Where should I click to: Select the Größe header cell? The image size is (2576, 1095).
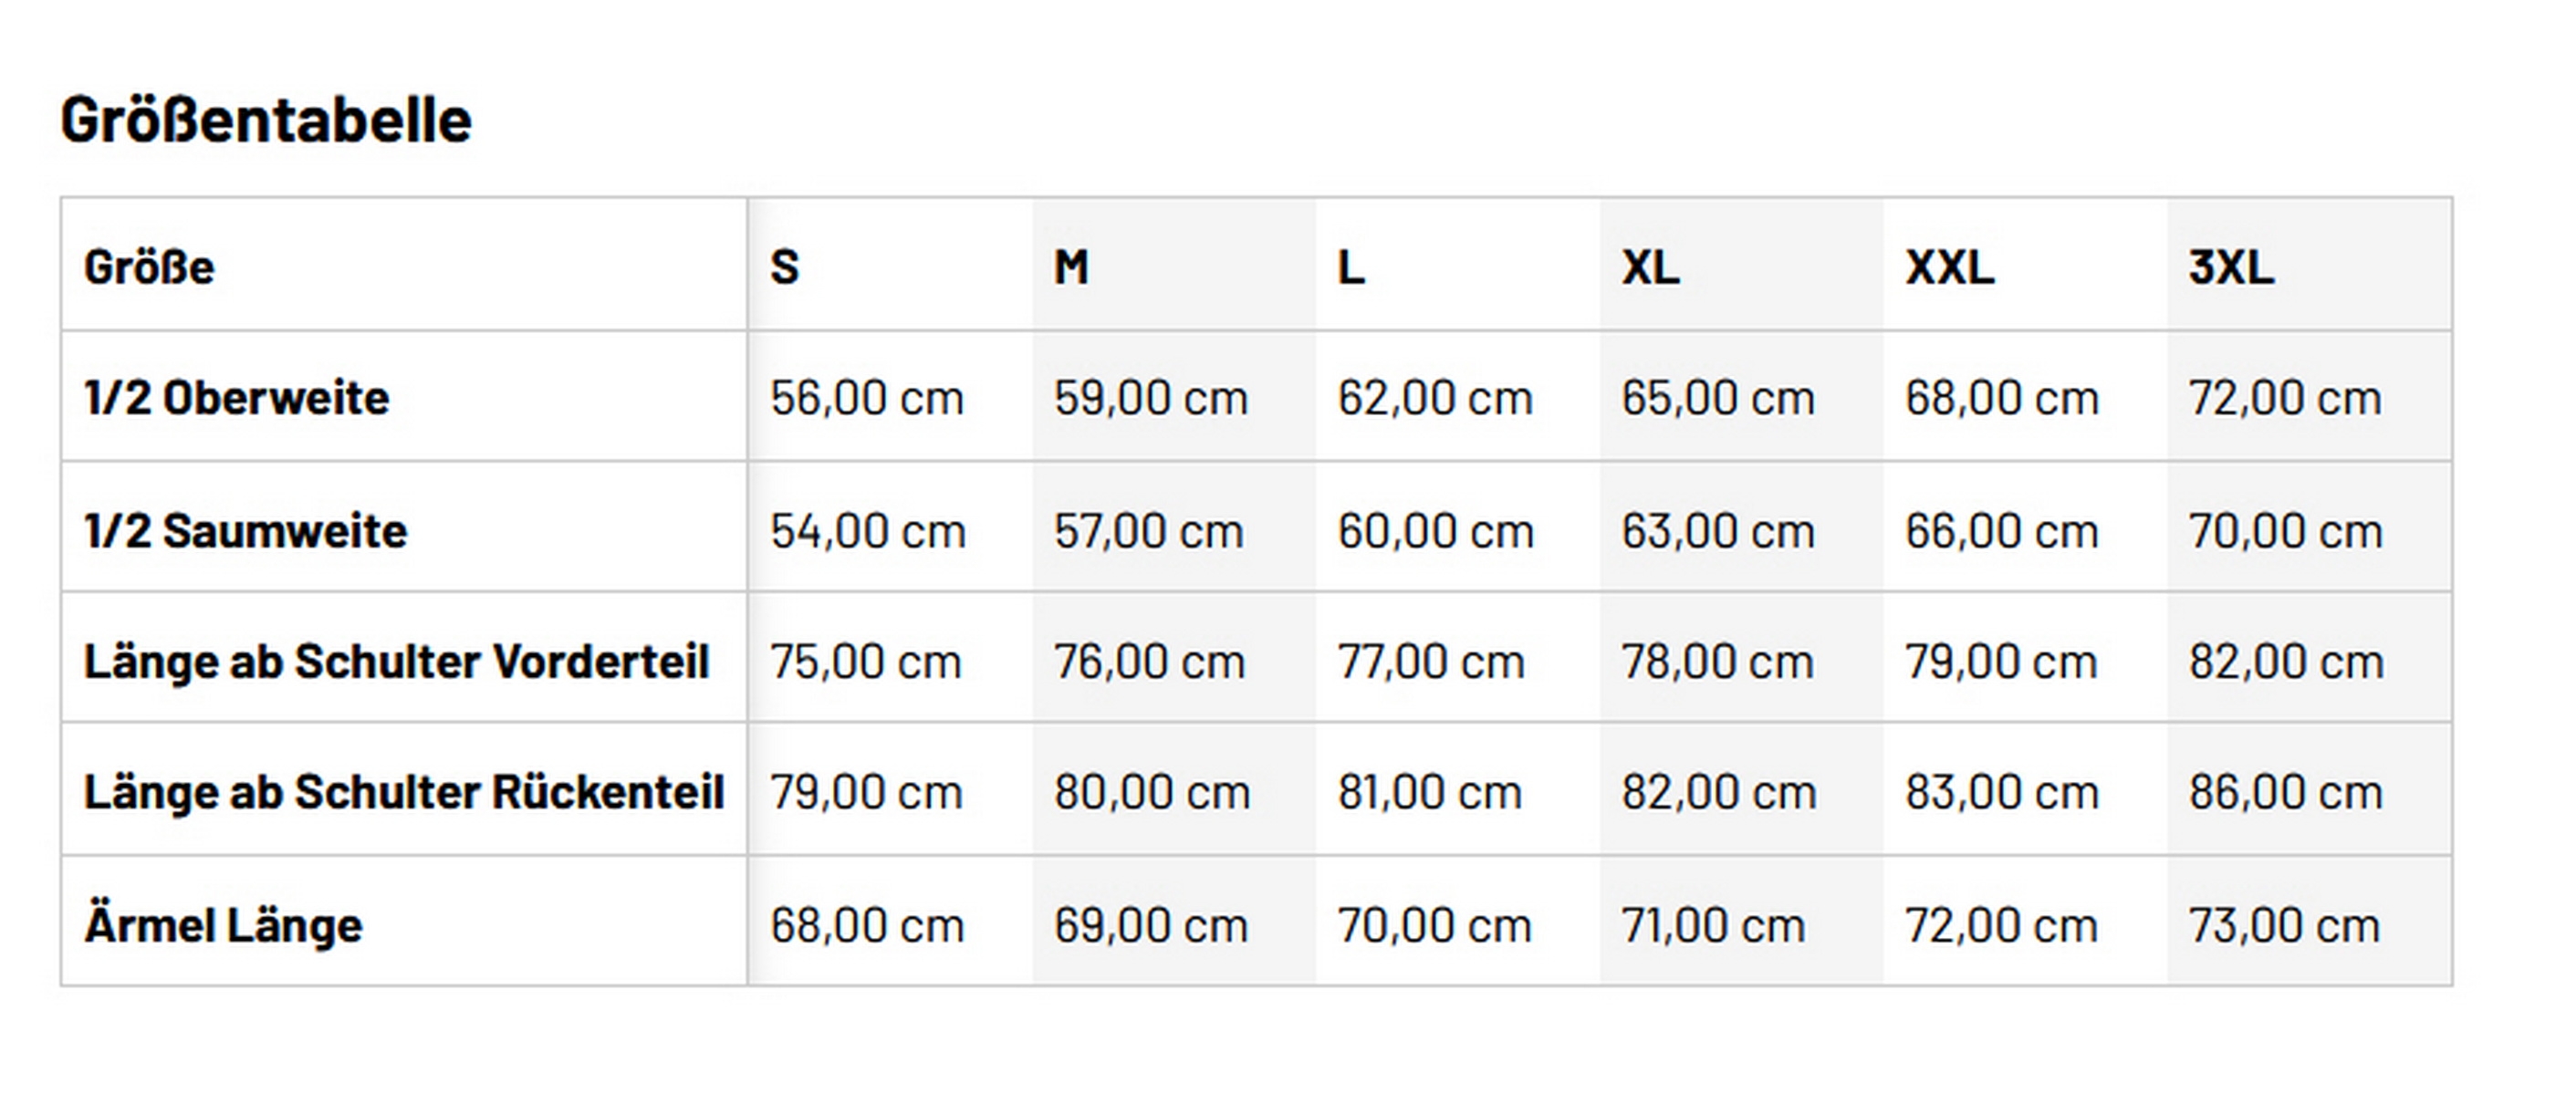coord(149,267)
